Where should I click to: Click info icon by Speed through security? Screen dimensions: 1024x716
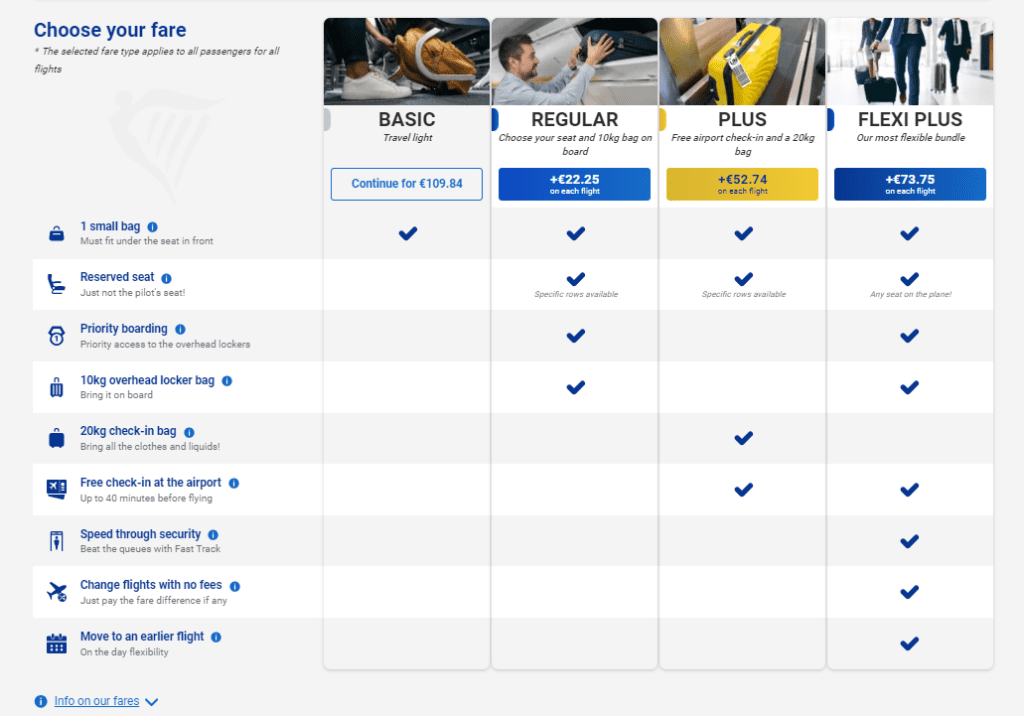click(x=213, y=534)
